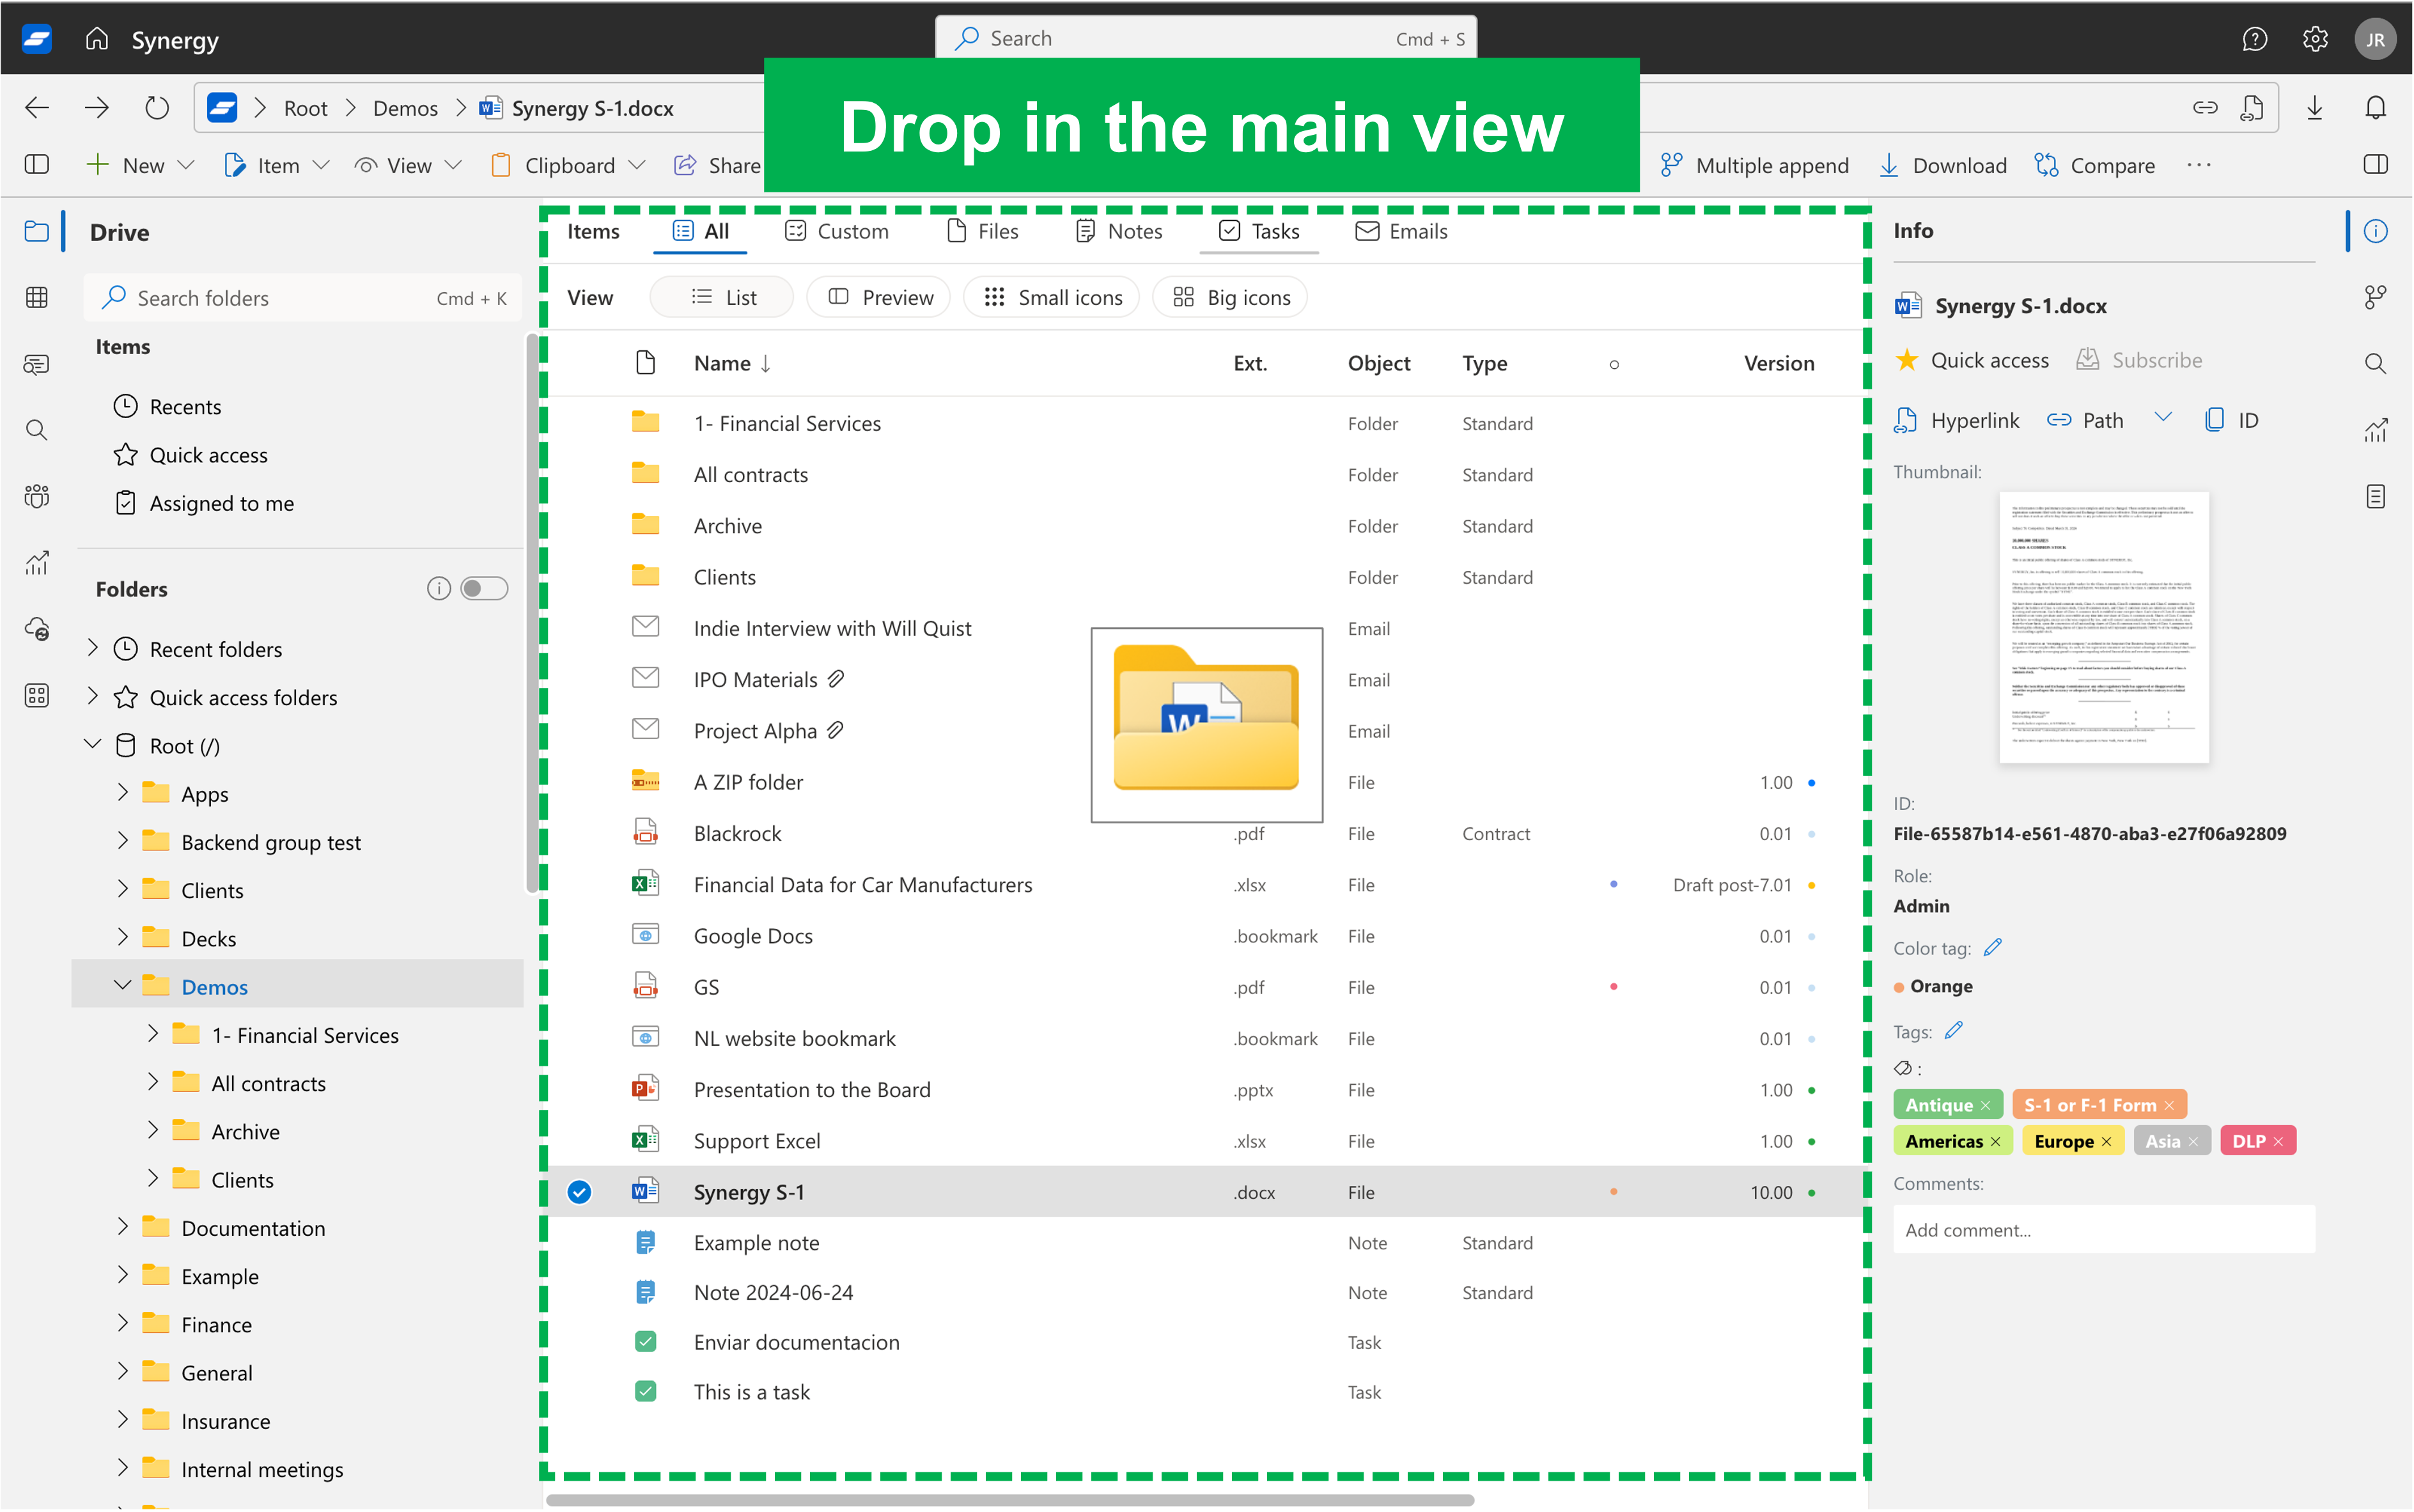This screenshot has height=1512, width=2414.
Task: Open the versions branch icon on right rail
Action: click(2375, 298)
